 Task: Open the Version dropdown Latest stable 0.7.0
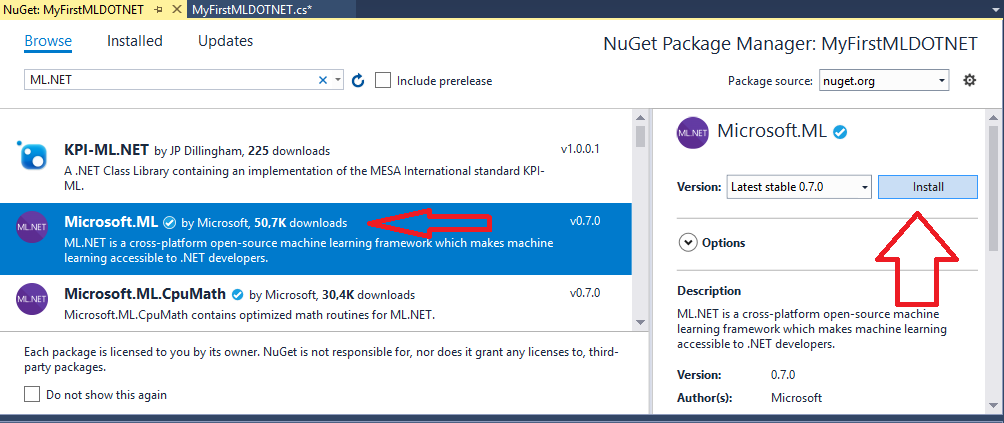(x=800, y=187)
